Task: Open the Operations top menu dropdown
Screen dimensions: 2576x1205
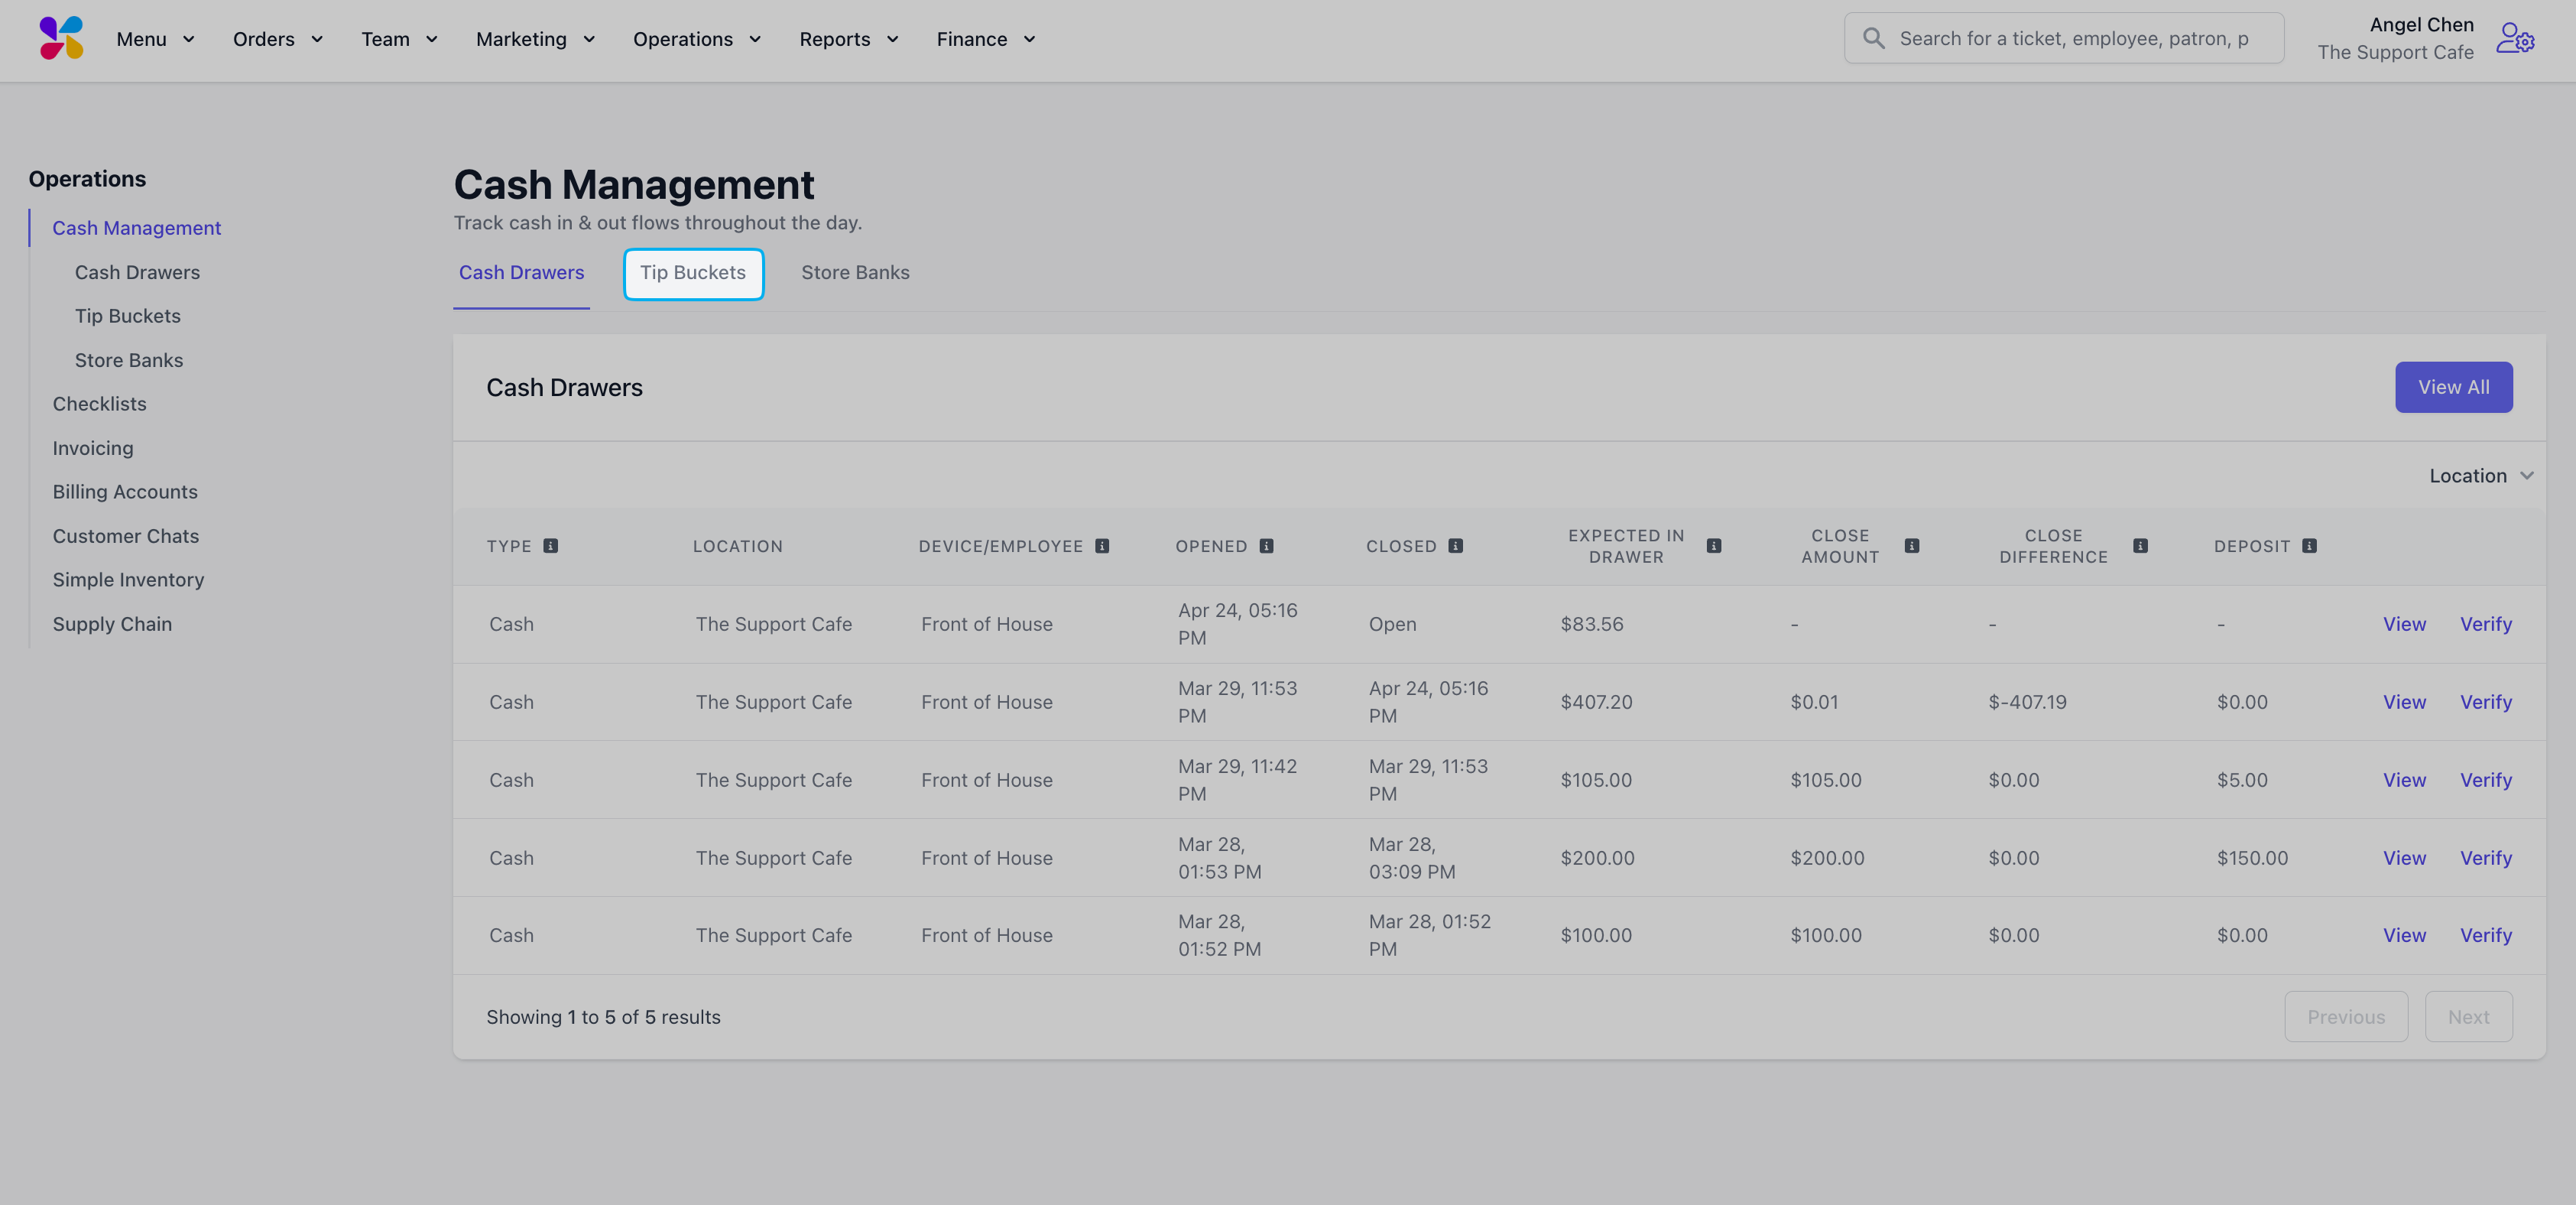Action: (697, 39)
